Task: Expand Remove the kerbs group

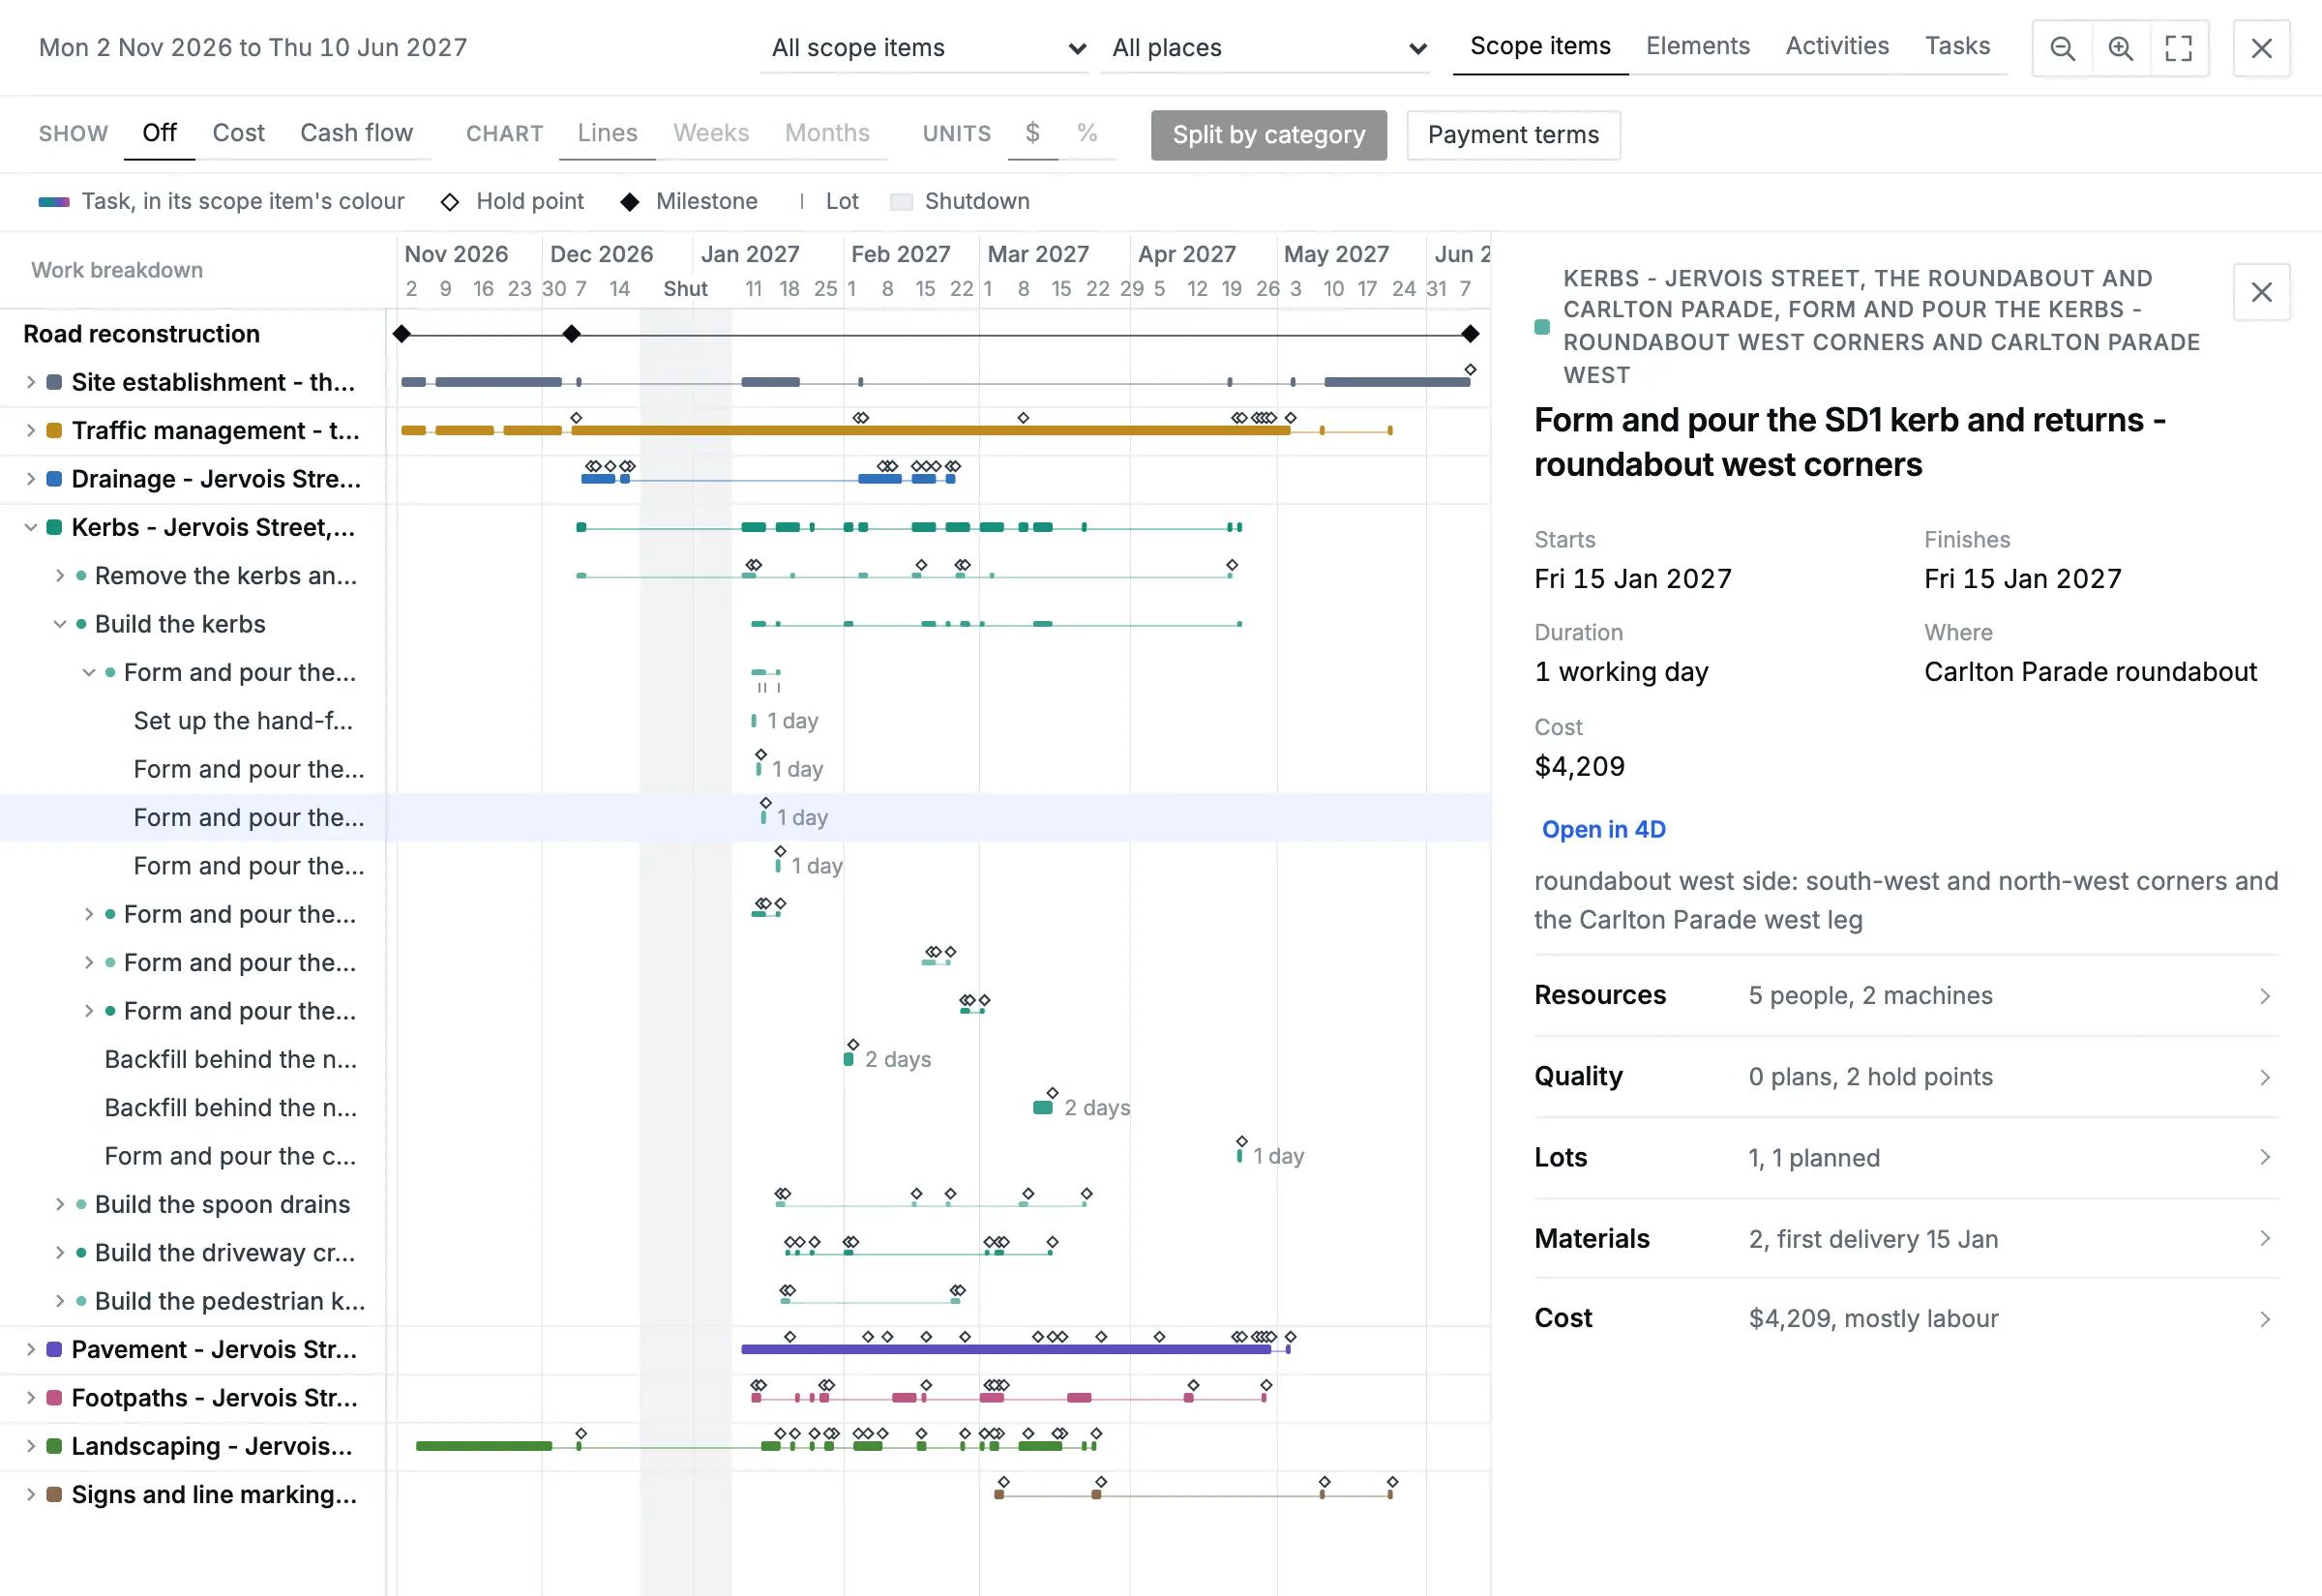Action: [59, 576]
